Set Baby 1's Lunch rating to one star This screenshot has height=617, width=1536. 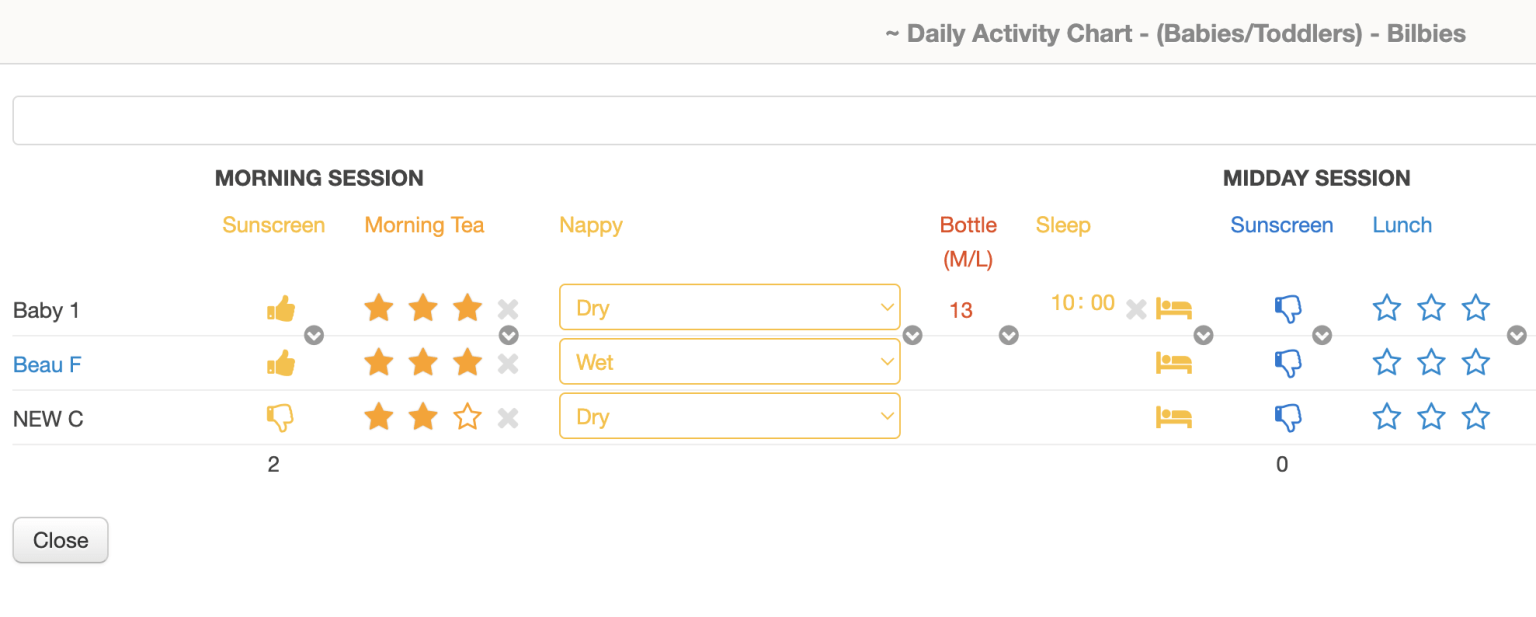(1386, 308)
